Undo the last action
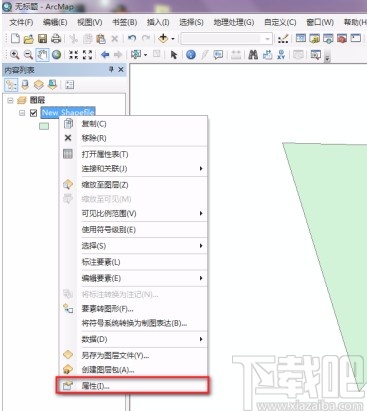367x411 pixels. tap(132, 39)
